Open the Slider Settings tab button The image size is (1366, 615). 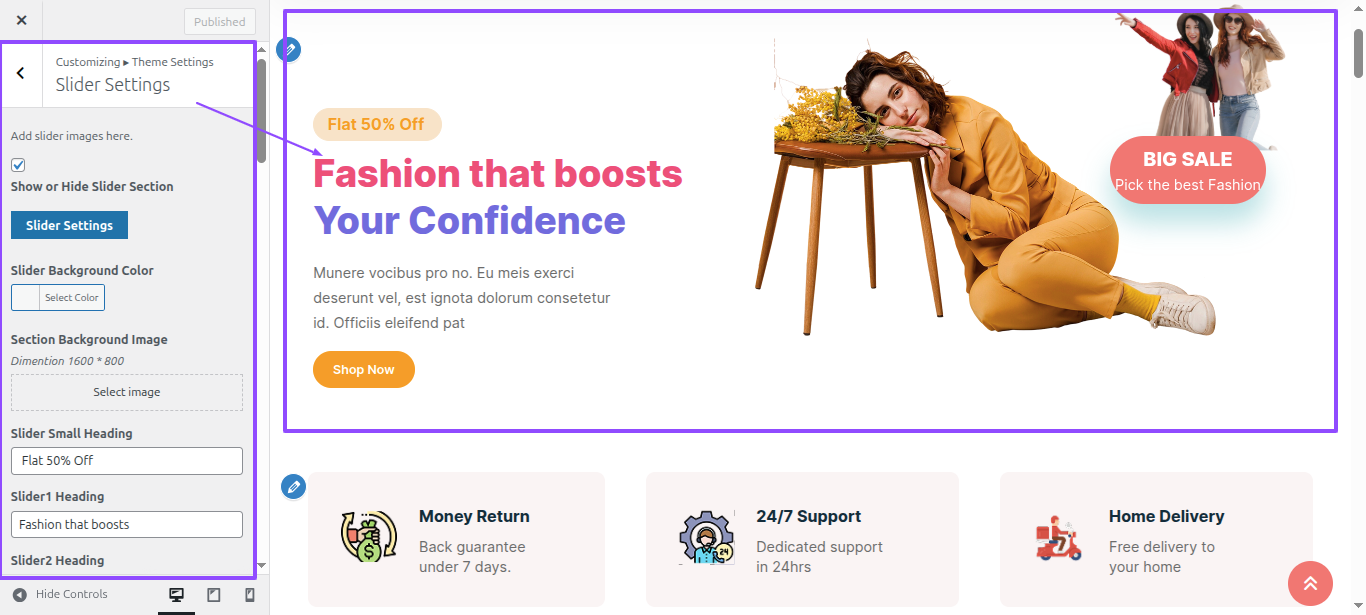click(x=69, y=225)
